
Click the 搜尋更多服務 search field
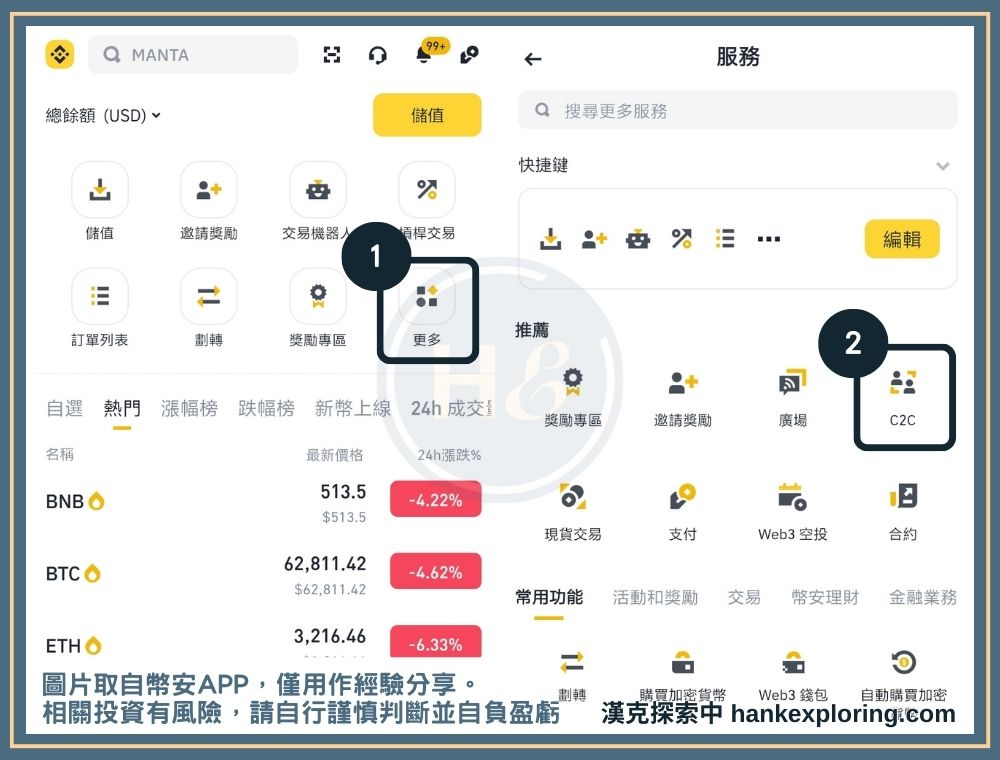coord(738,110)
